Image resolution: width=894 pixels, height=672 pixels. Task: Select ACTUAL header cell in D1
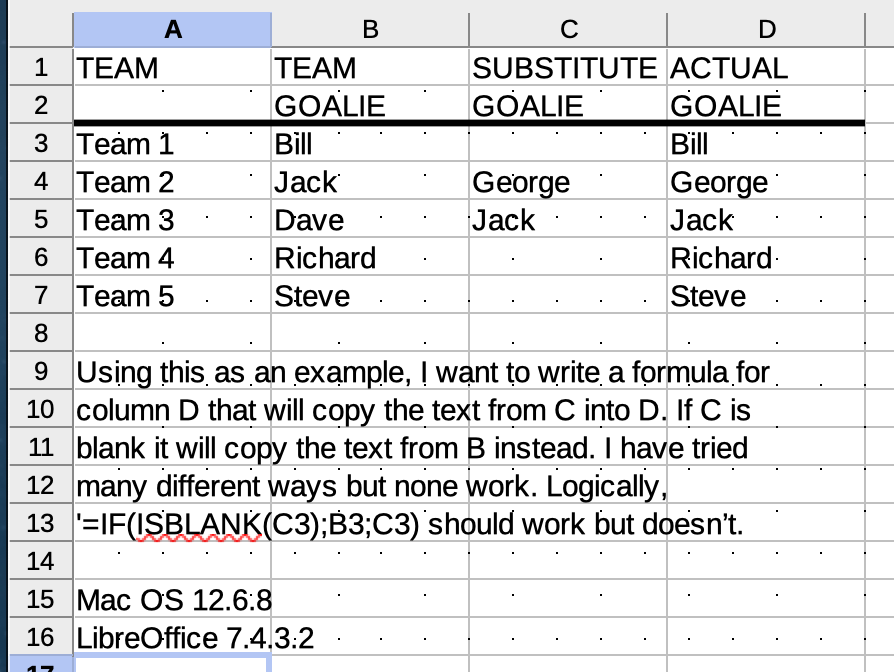(x=766, y=68)
